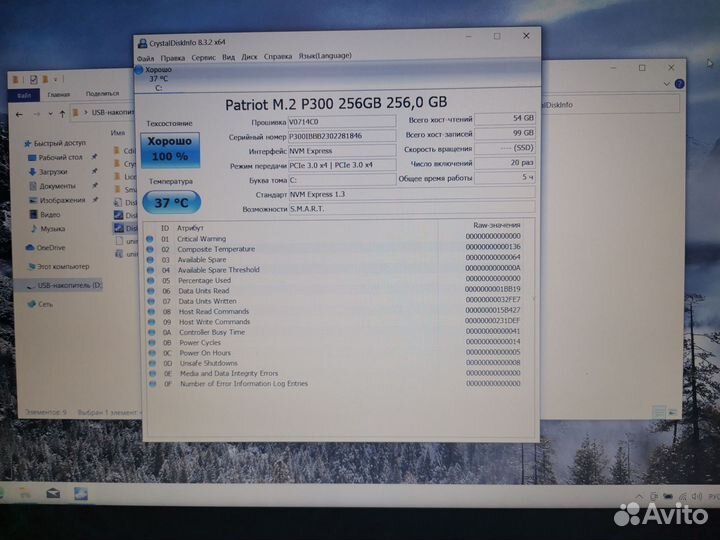Select the Power On Hours row

point(334,353)
